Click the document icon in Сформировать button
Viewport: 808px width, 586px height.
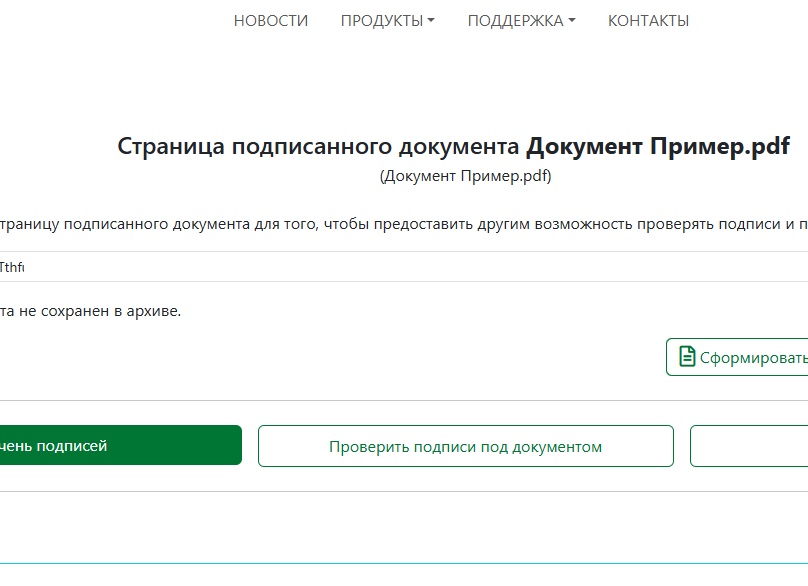[687, 357]
